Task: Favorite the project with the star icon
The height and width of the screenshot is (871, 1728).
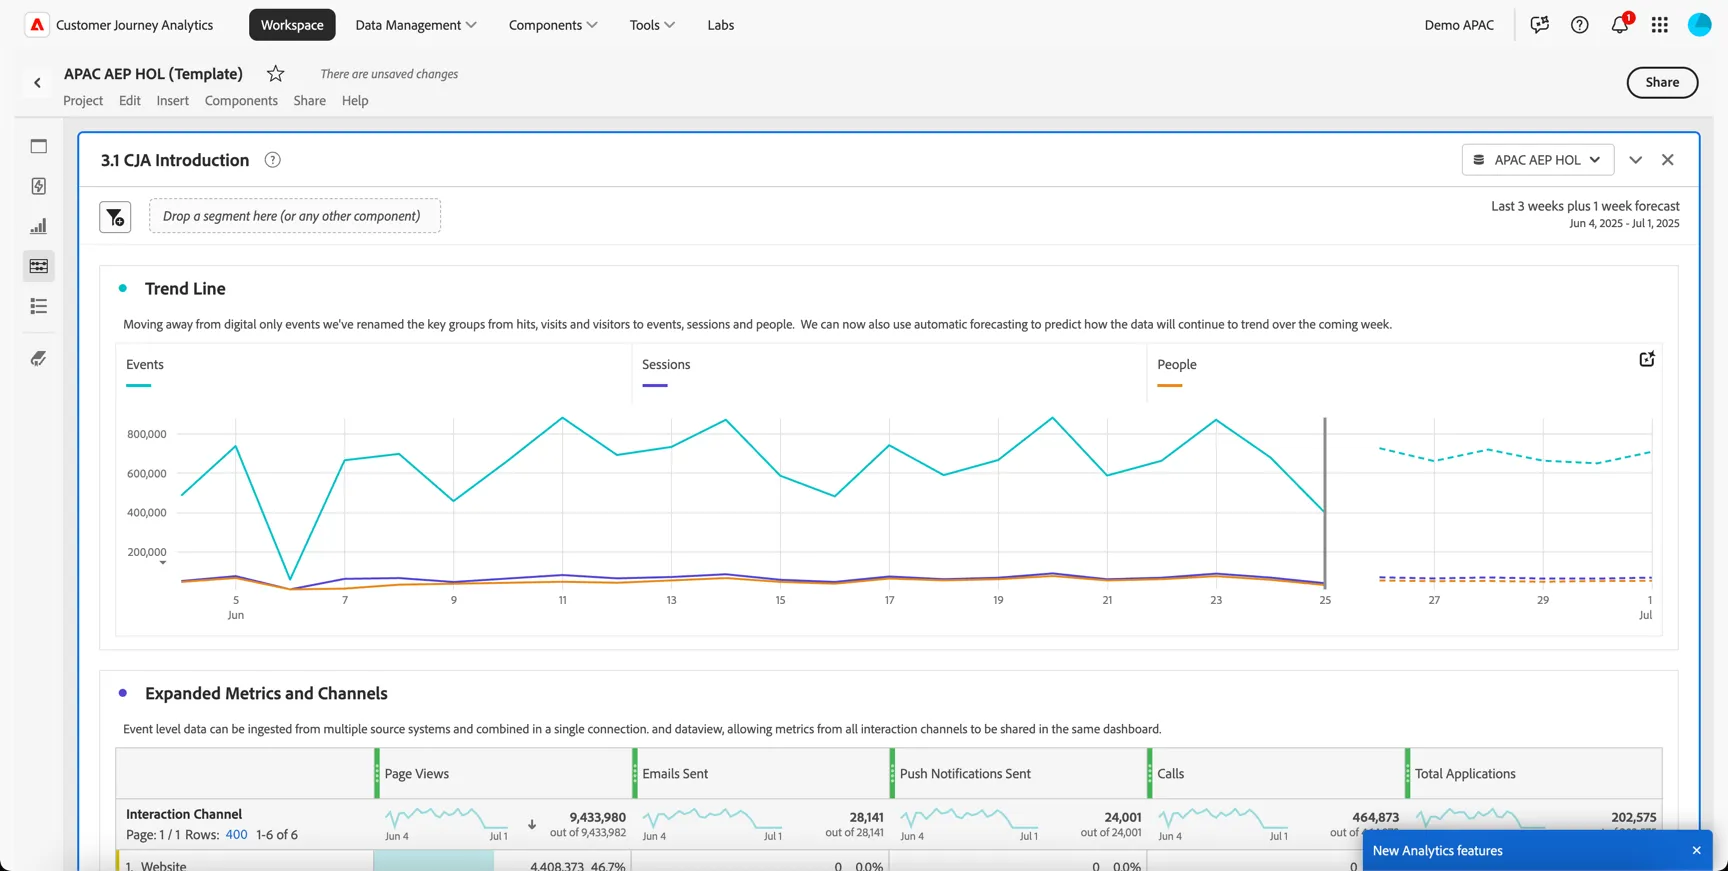Action: click(276, 74)
